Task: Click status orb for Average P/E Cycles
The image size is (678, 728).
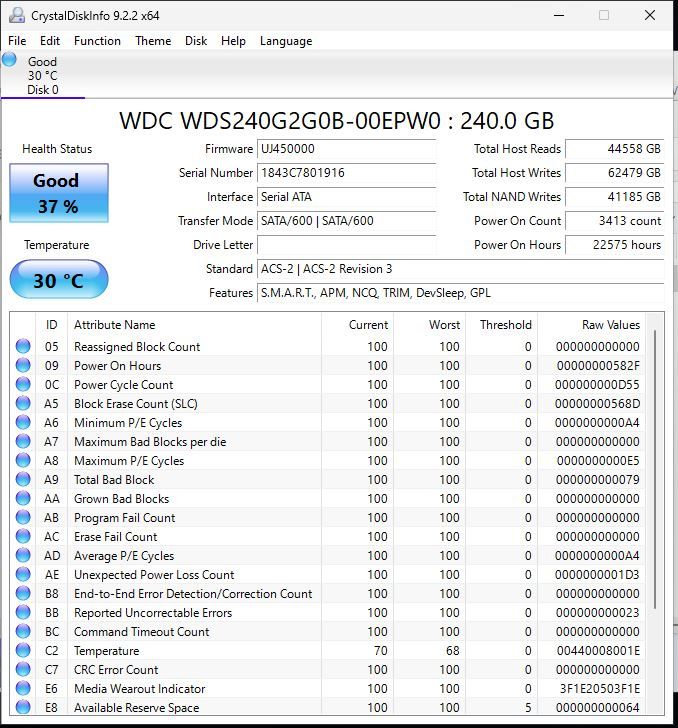Action: [x=23, y=556]
